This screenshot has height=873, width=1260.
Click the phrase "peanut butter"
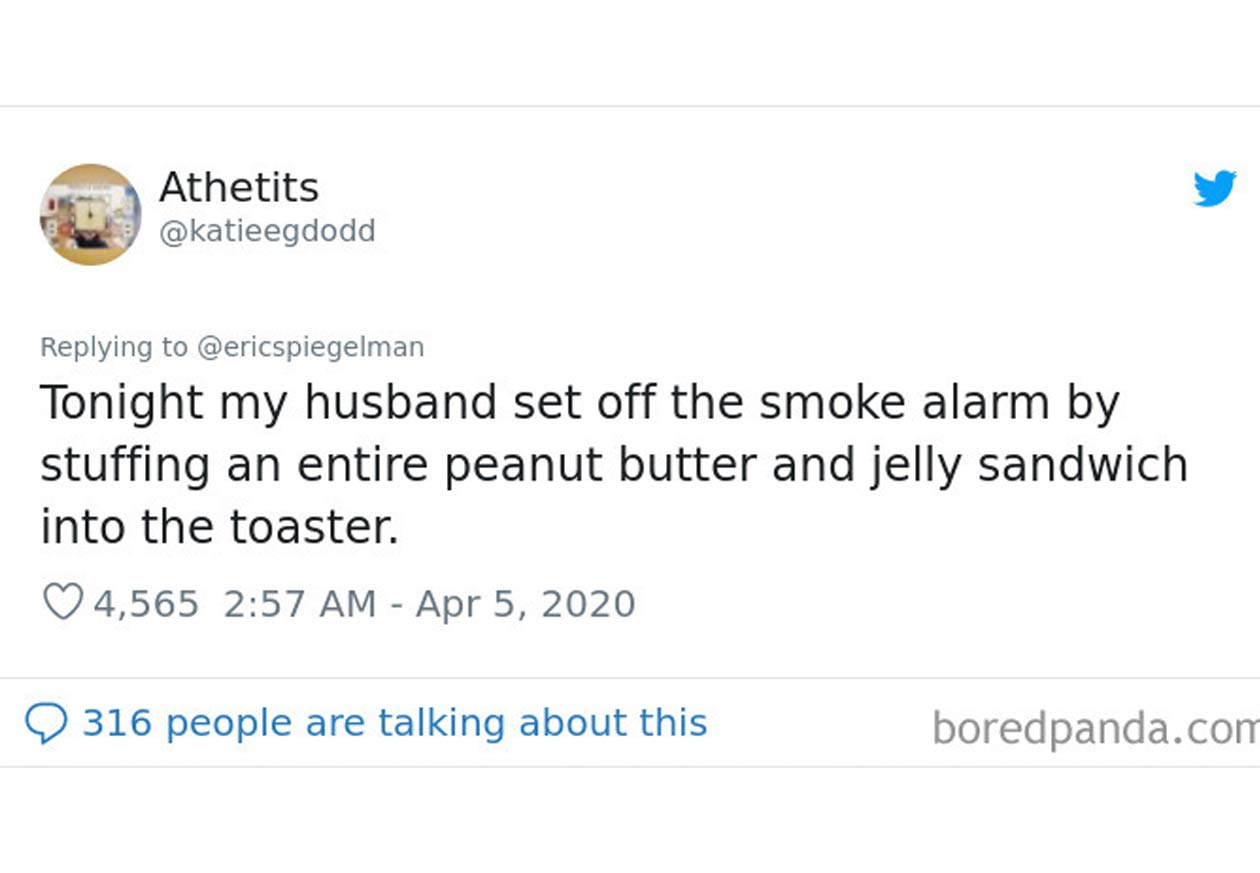(580, 465)
